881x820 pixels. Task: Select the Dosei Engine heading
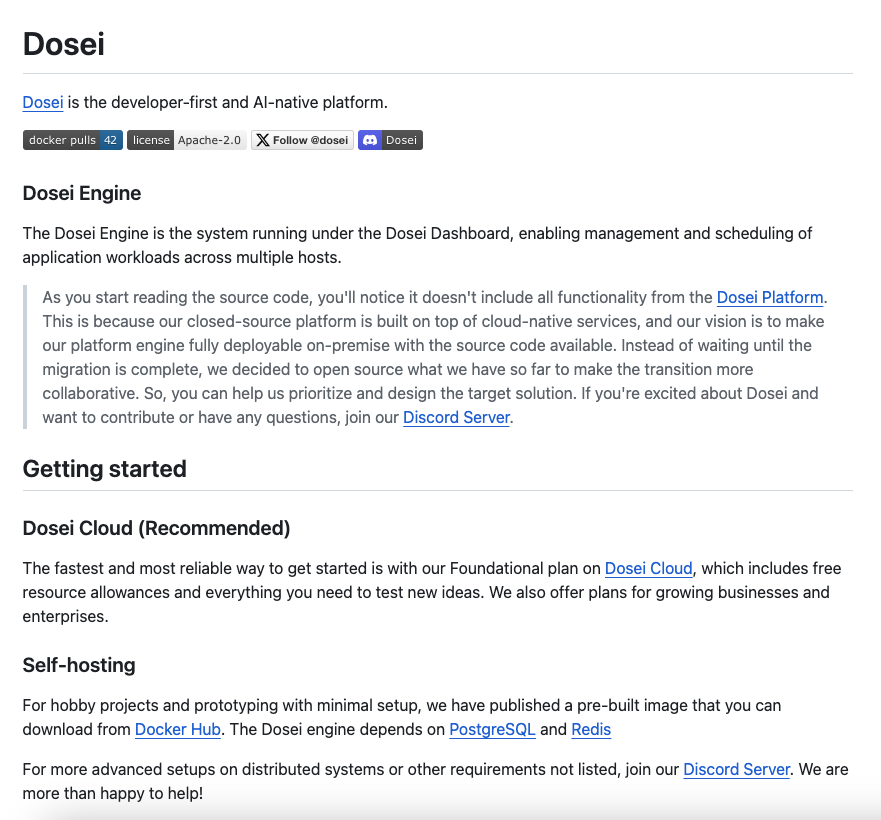pos(81,193)
